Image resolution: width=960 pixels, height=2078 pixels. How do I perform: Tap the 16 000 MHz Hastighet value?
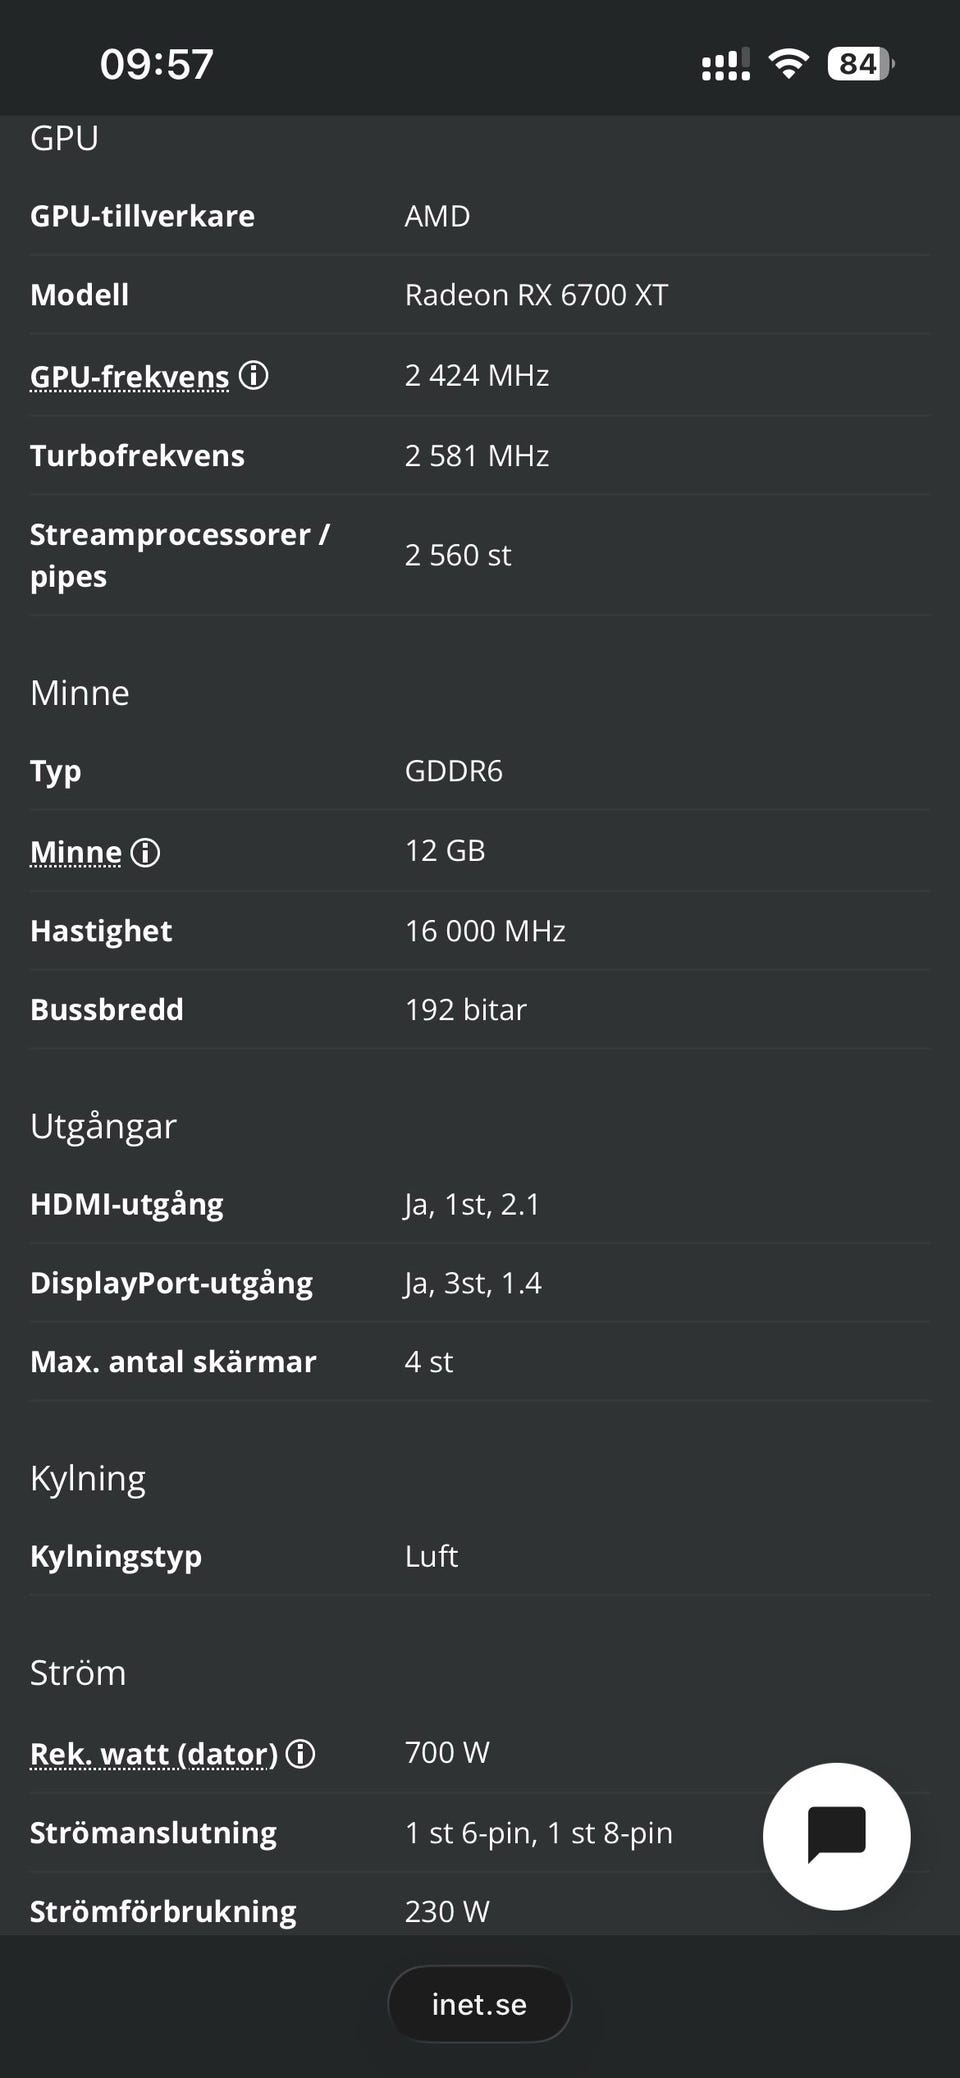(485, 931)
